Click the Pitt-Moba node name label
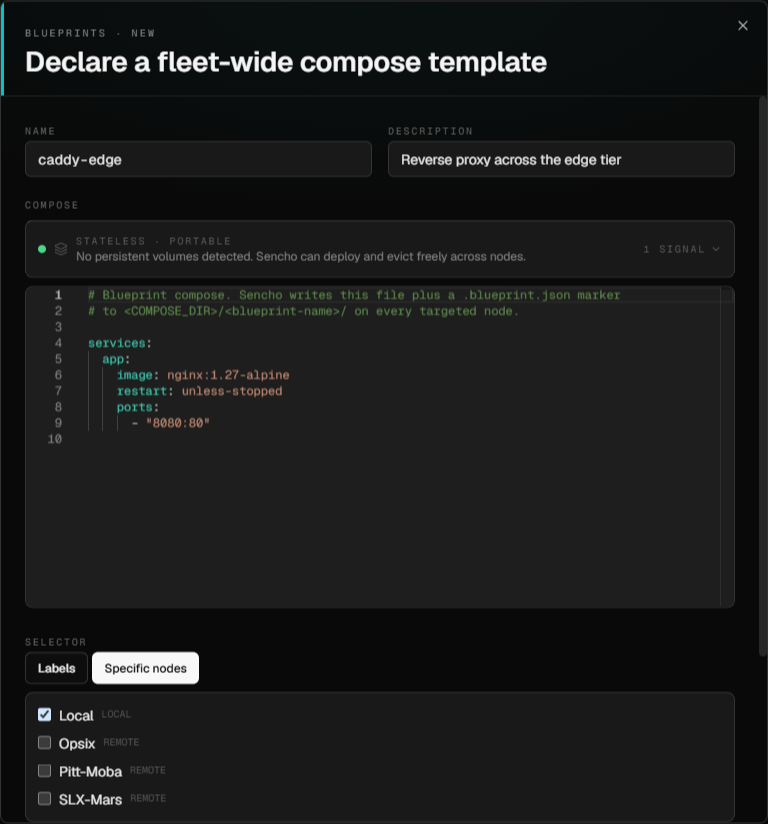768x824 pixels. coord(90,771)
